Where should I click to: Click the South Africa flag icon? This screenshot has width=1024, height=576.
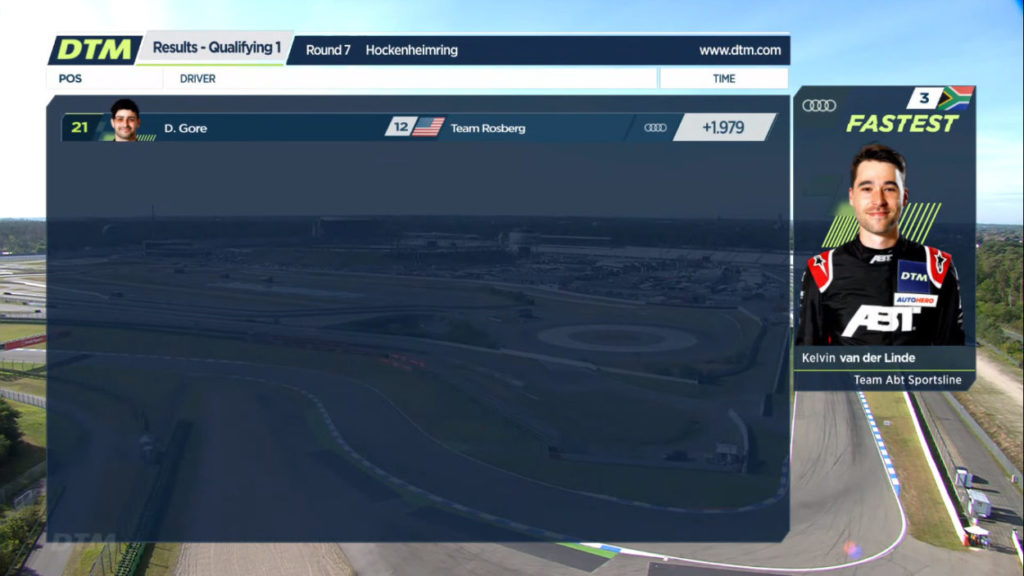coord(957,98)
